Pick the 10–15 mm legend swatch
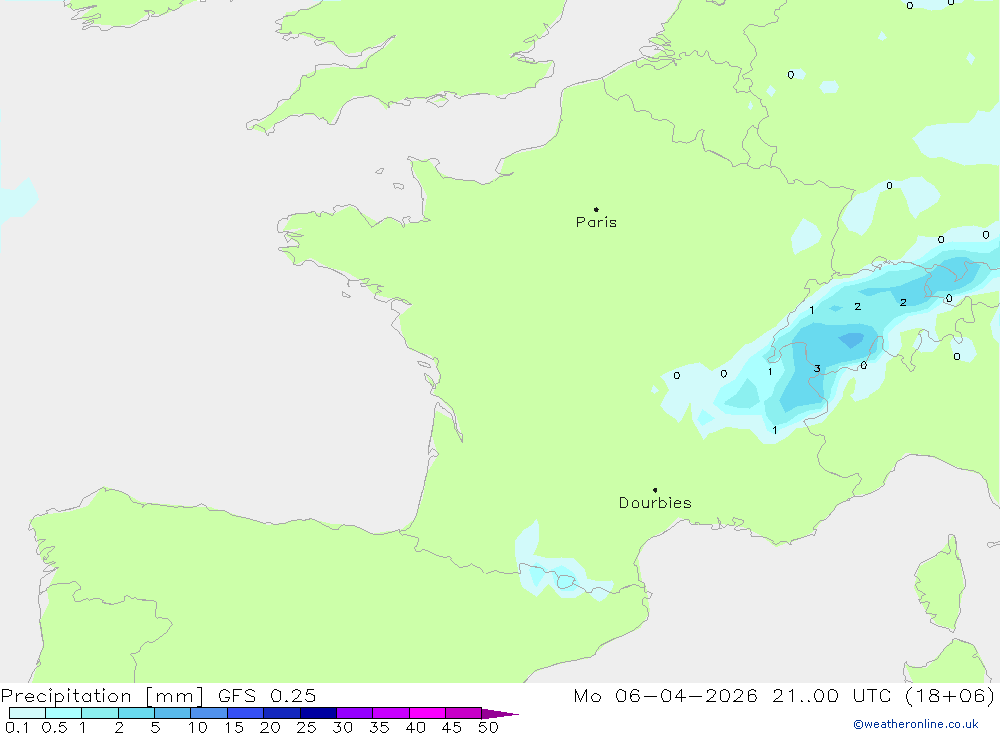 tap(209, 713)
